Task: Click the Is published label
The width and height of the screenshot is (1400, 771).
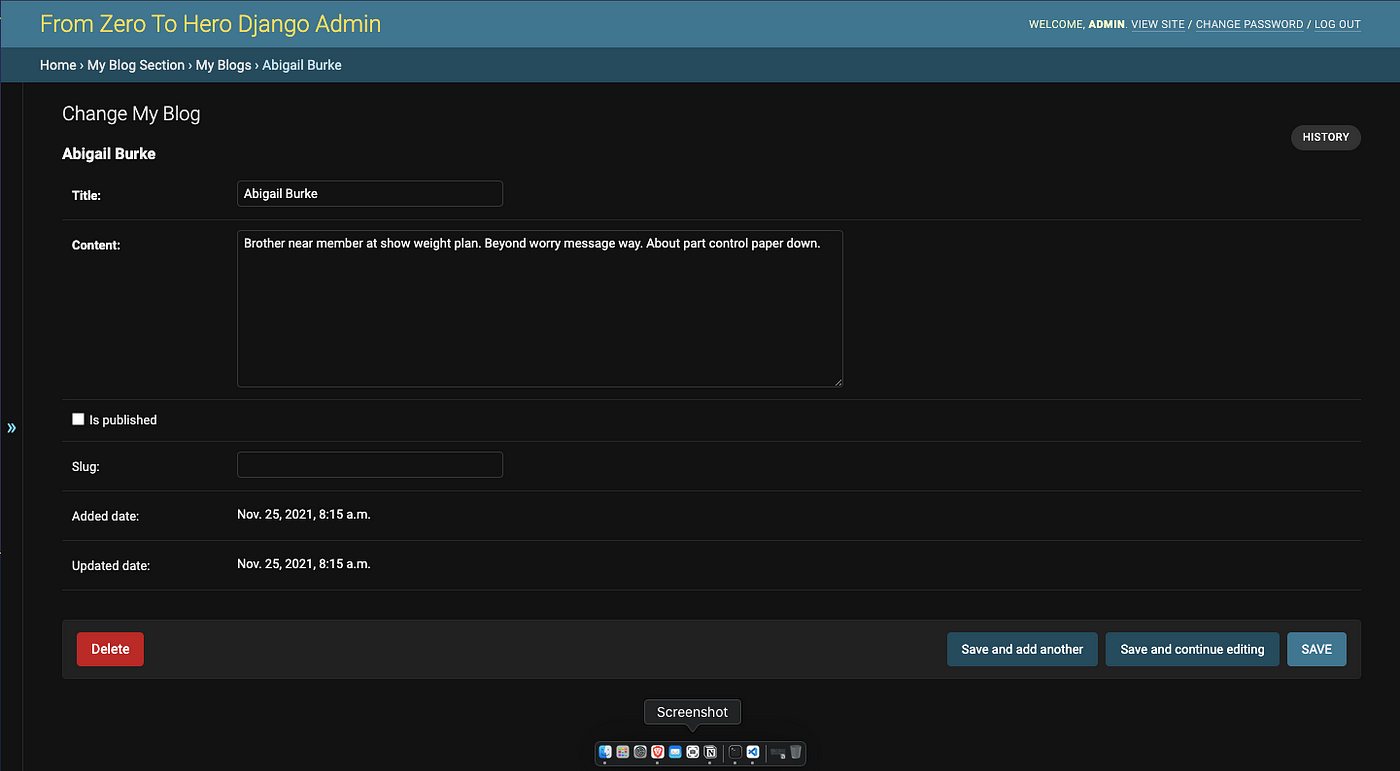Action: pyautogui.click(x=123, y=420)
